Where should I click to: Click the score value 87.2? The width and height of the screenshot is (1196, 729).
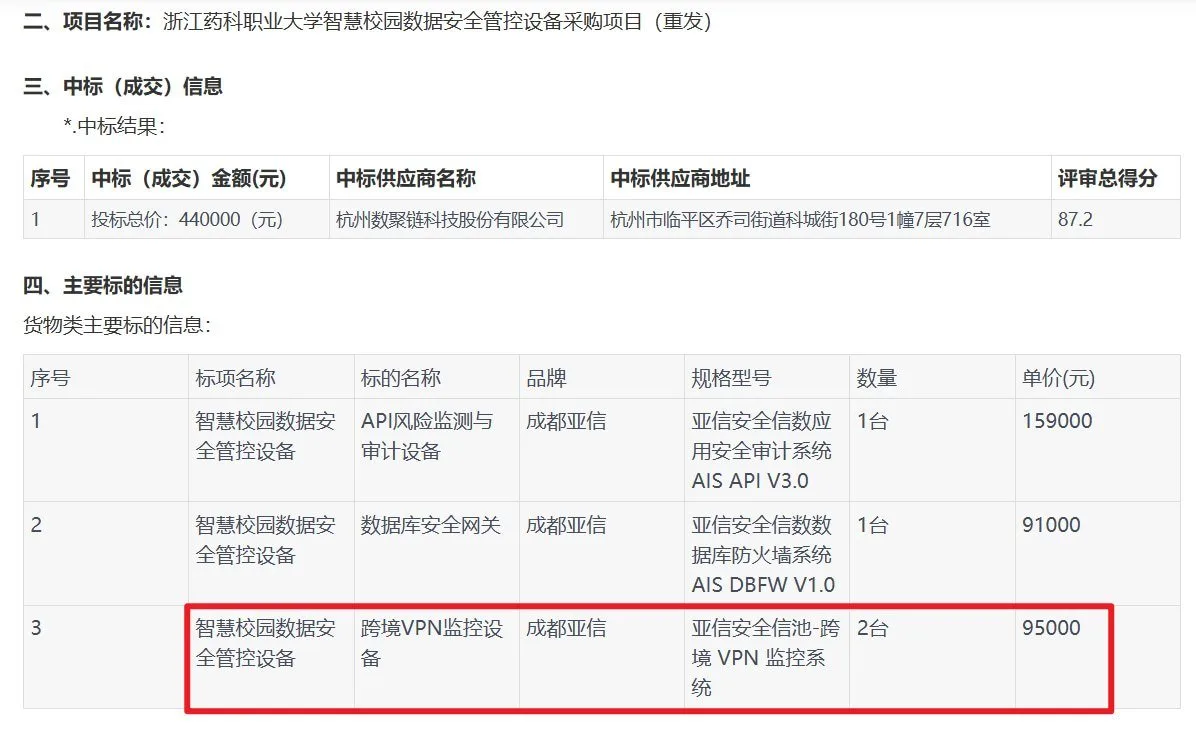tap(1075, 220)
